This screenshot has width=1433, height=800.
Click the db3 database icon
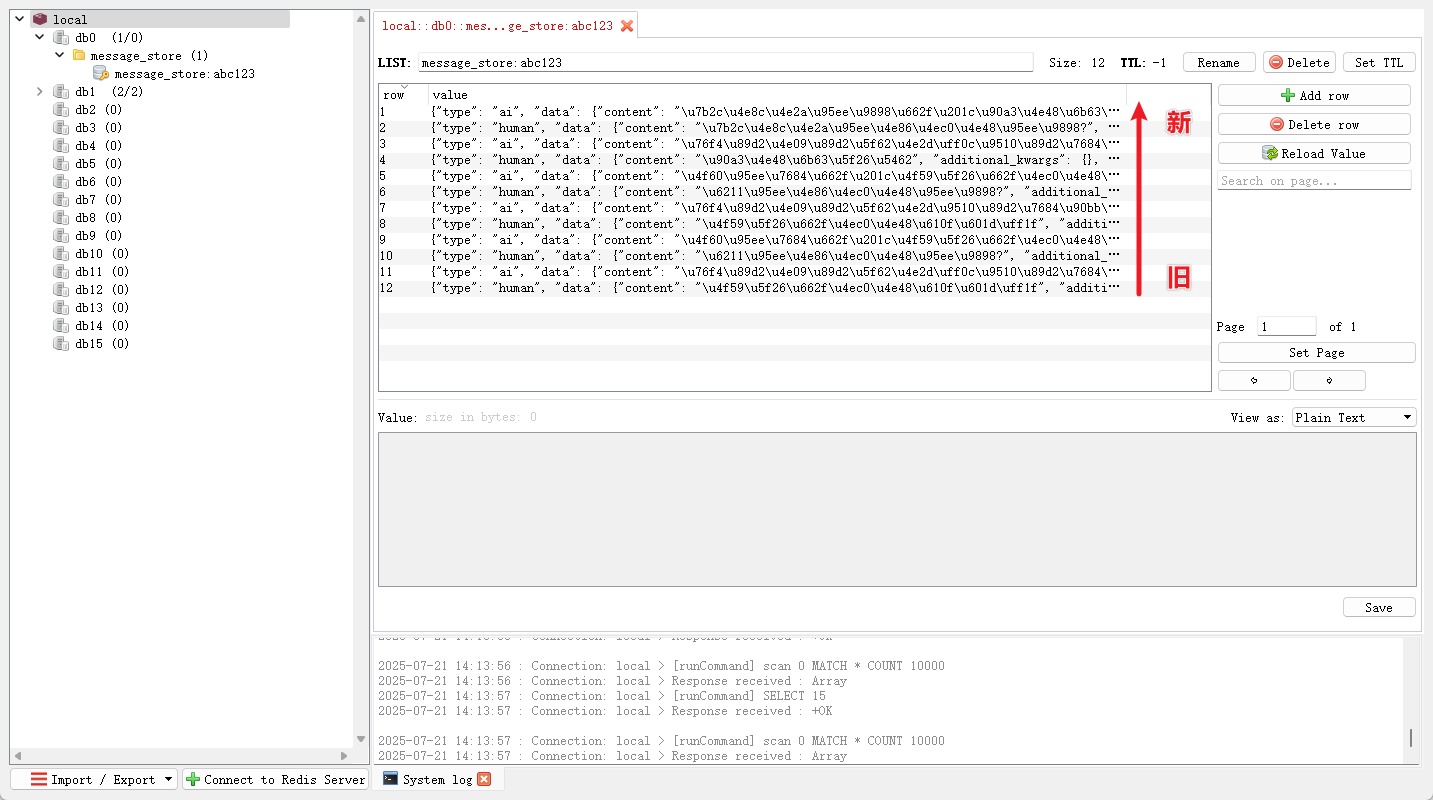coord(61,127)
